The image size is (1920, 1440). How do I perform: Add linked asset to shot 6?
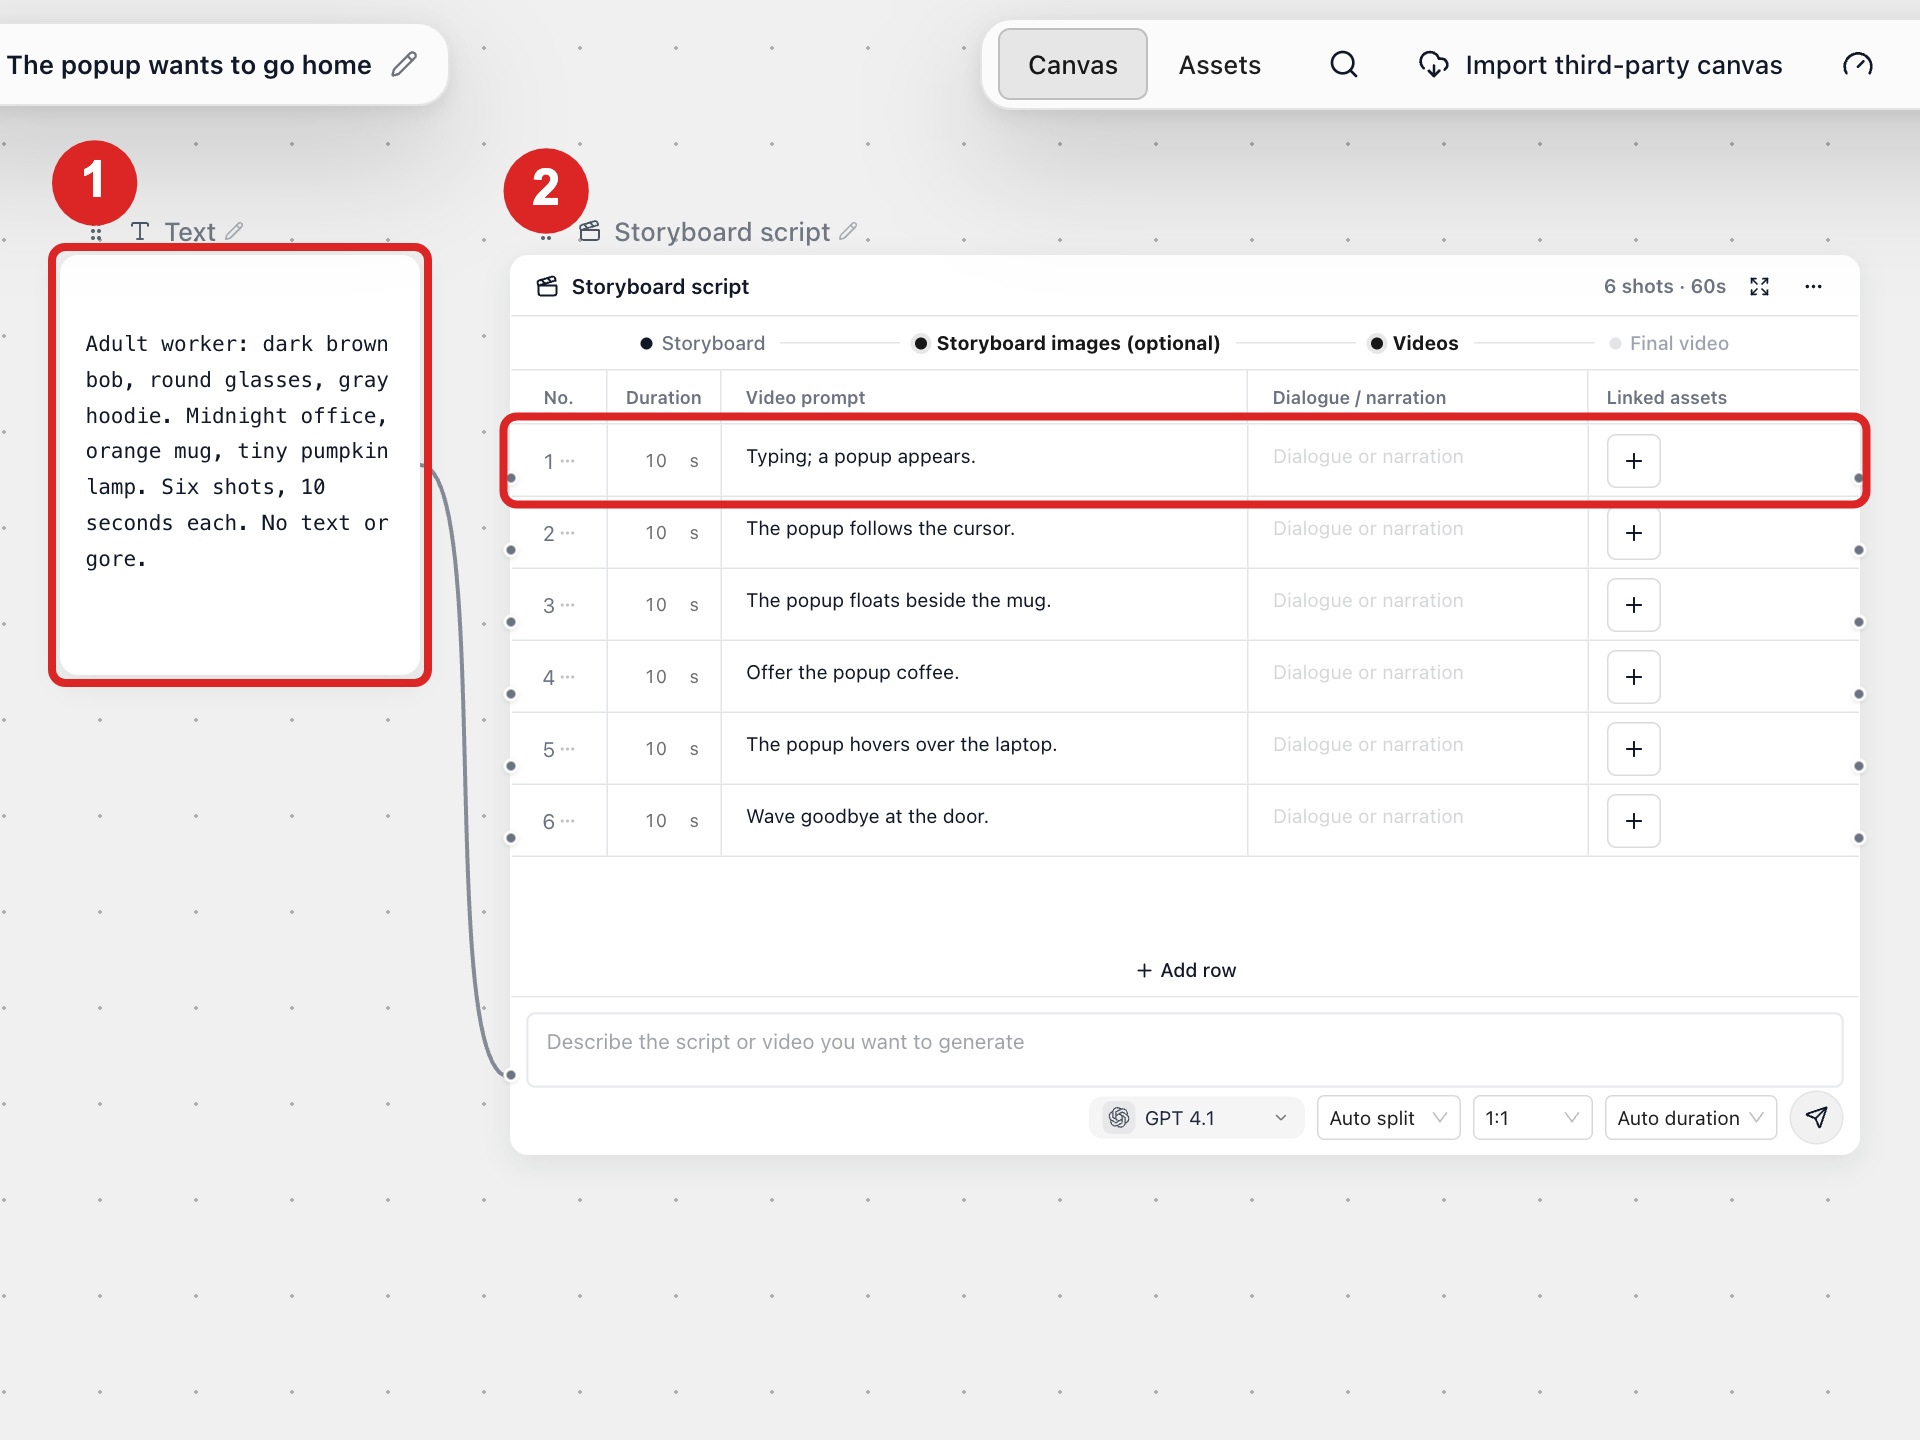click(x=1633, y=821)
